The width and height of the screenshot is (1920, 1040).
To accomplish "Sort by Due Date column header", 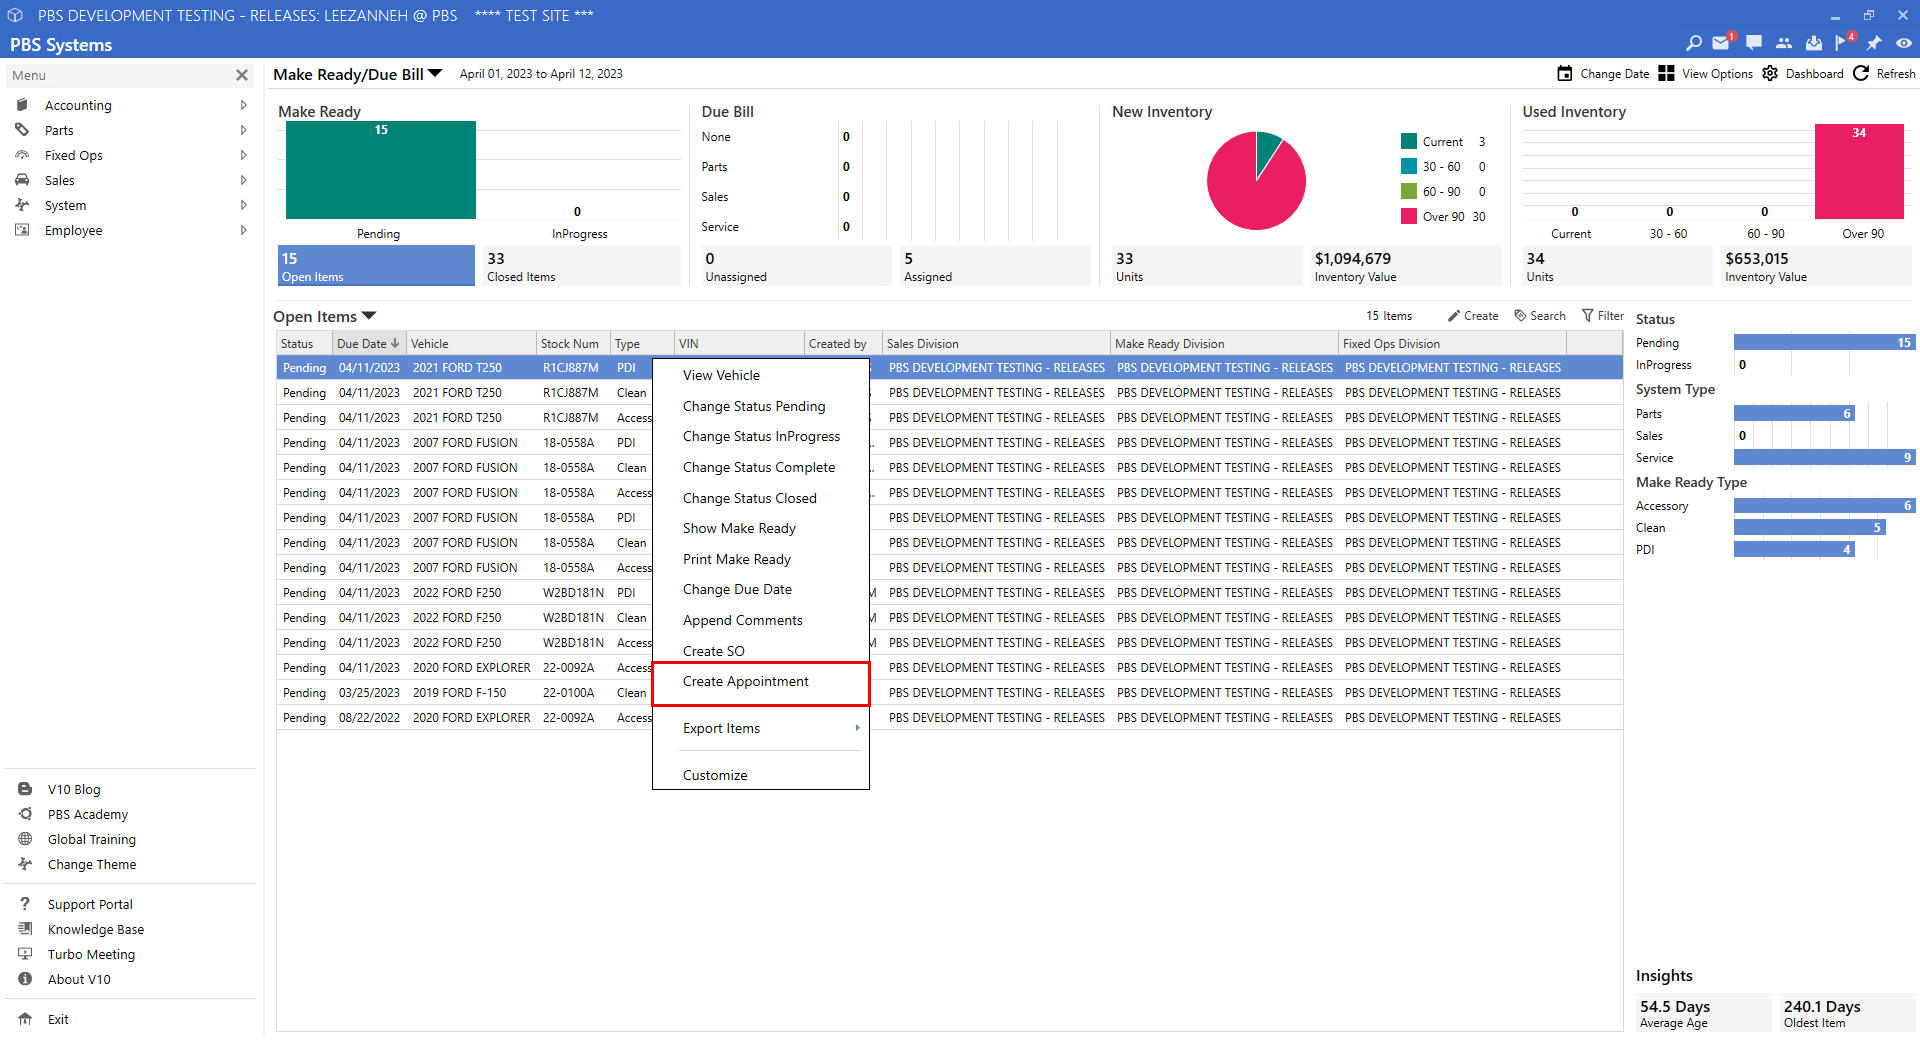I will point(369,343).
